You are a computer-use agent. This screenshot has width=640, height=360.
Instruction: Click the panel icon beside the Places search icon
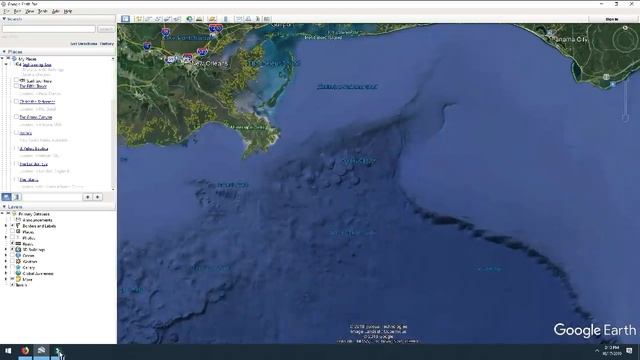tap(17, 197)
